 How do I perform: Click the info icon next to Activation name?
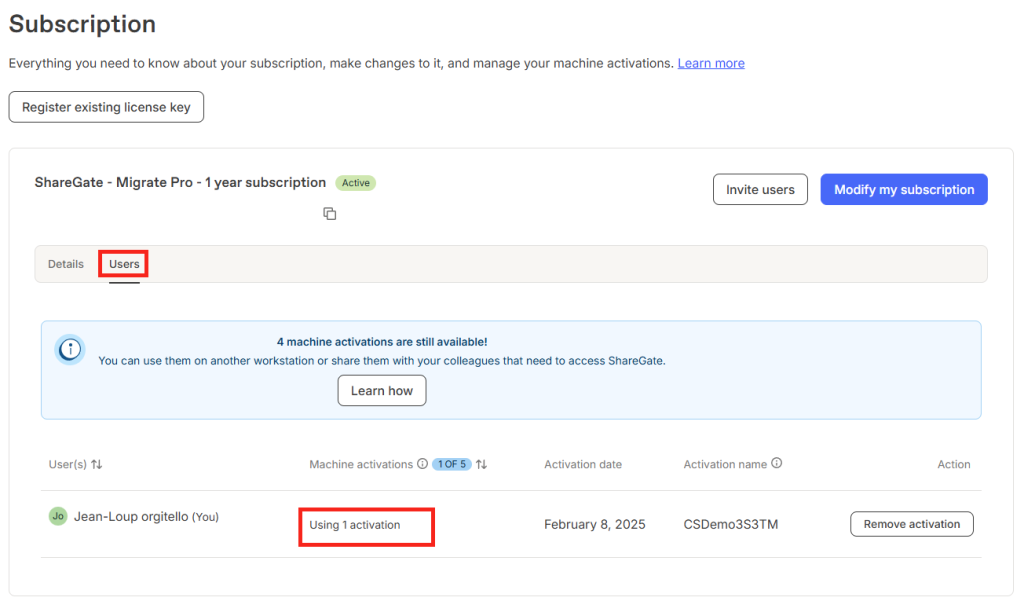[776, 463]
